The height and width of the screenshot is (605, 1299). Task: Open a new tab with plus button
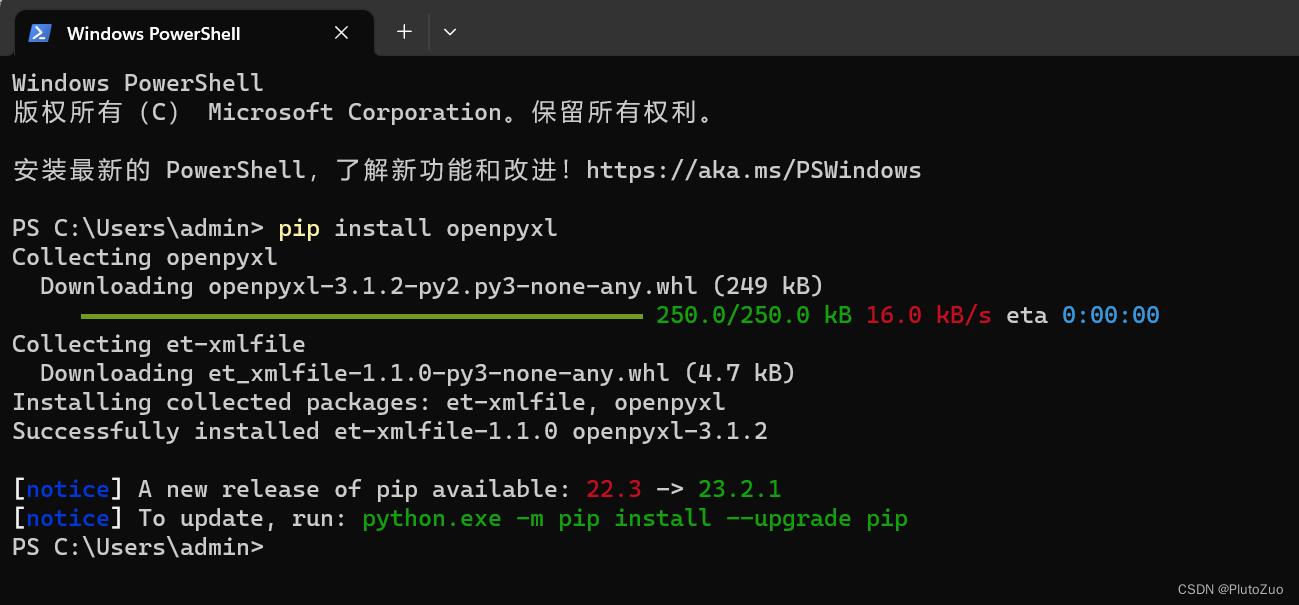404,32
